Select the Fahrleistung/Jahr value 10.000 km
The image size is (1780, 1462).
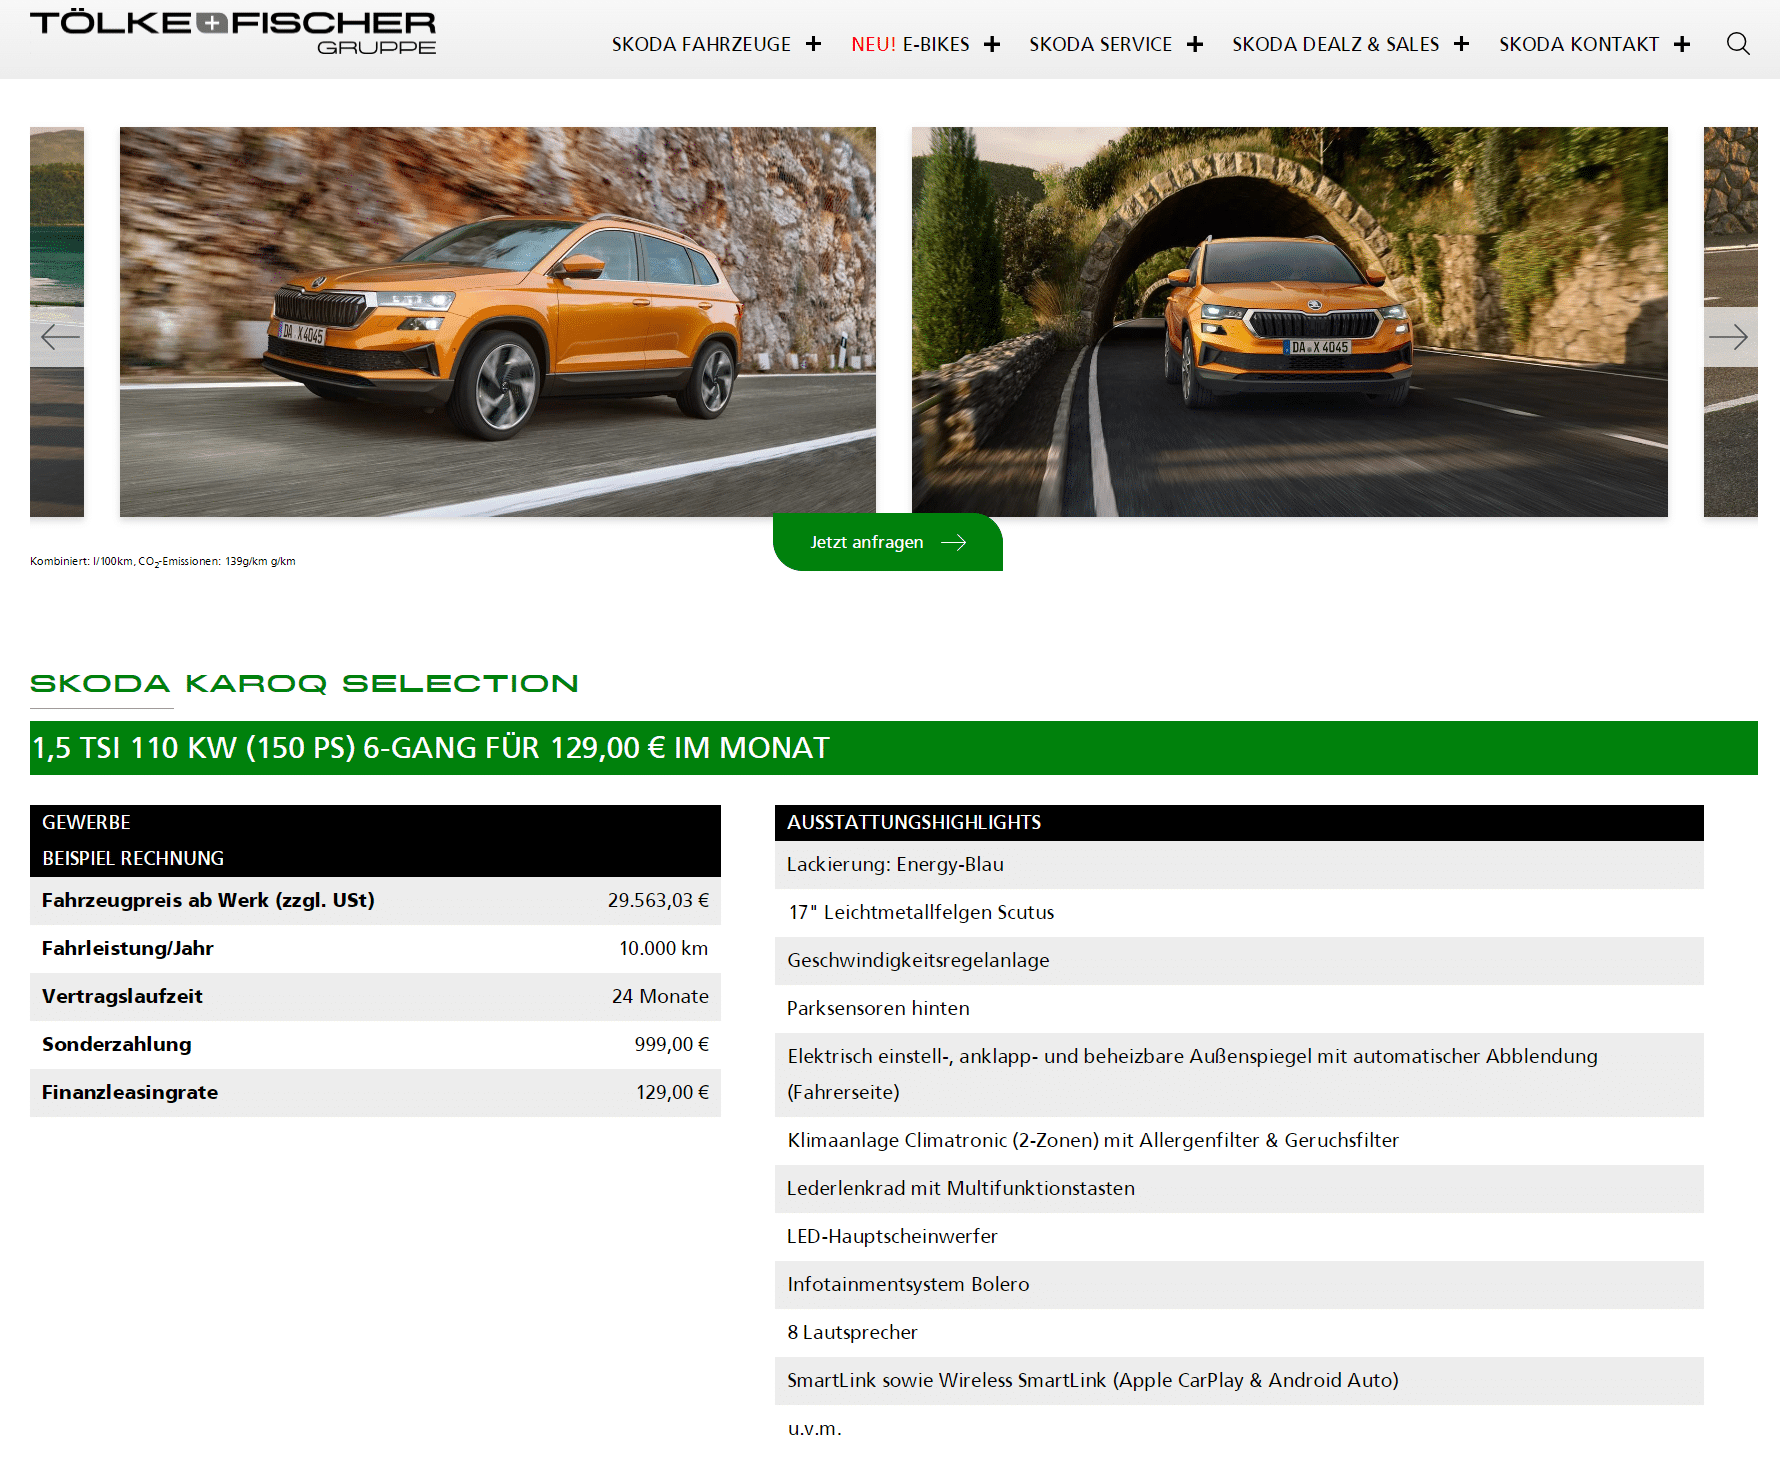coord(663,948)
